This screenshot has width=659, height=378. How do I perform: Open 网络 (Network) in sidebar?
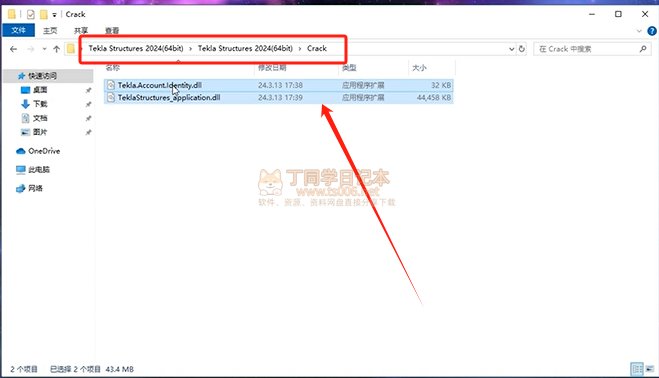point(35,188)
